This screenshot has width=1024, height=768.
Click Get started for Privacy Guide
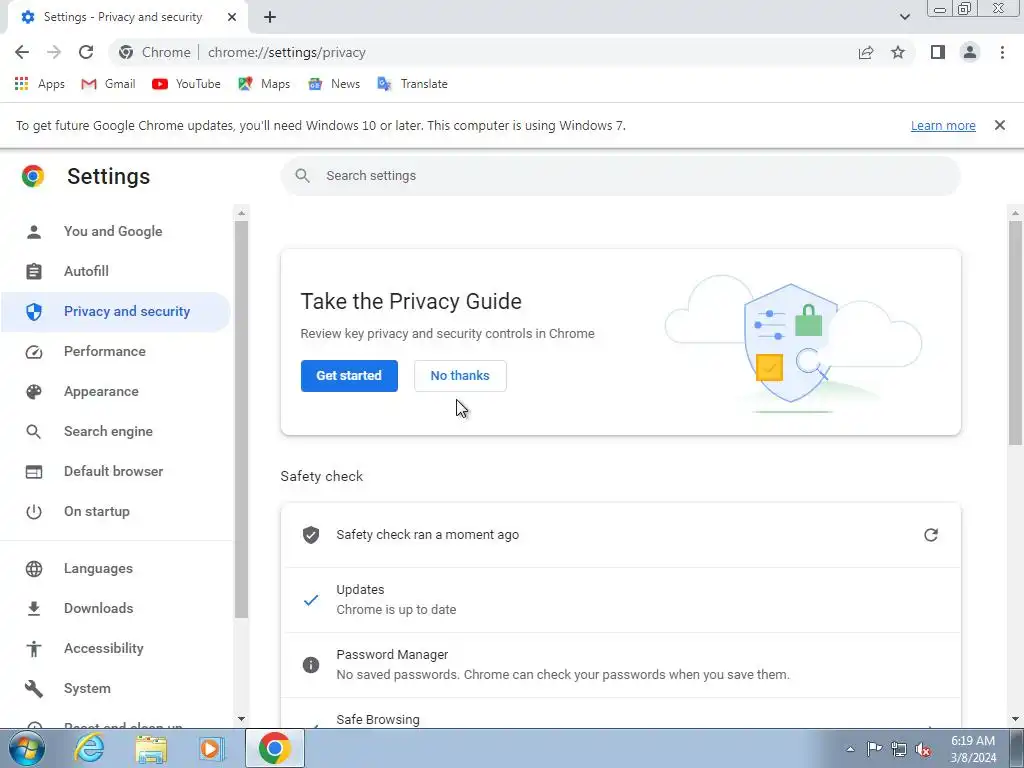[x=349, y=376]
